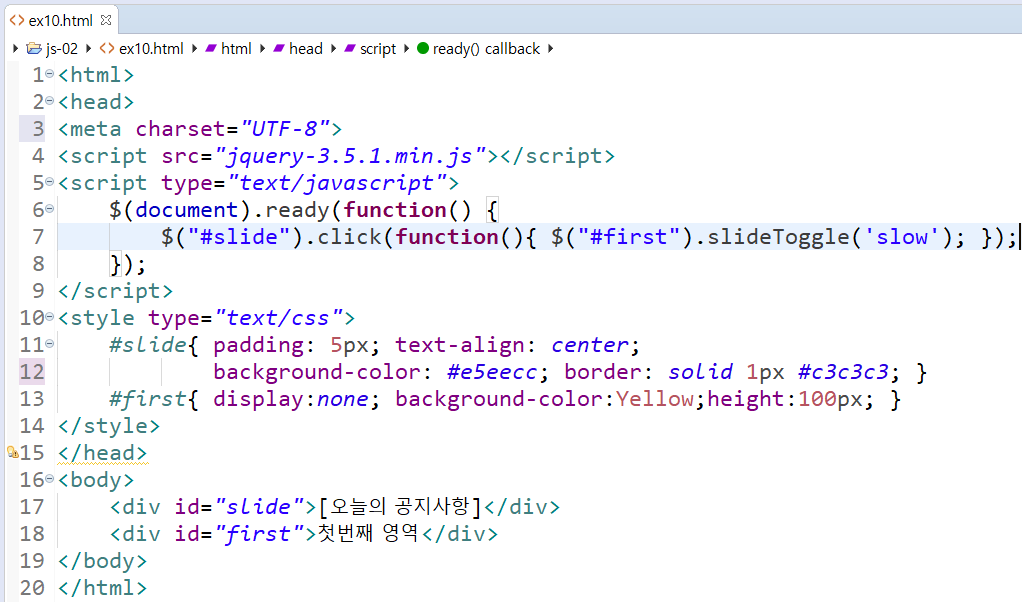Select the script breadcrumb item
The height and width of the screenshot is (602, 1022).
click(378, 49)
